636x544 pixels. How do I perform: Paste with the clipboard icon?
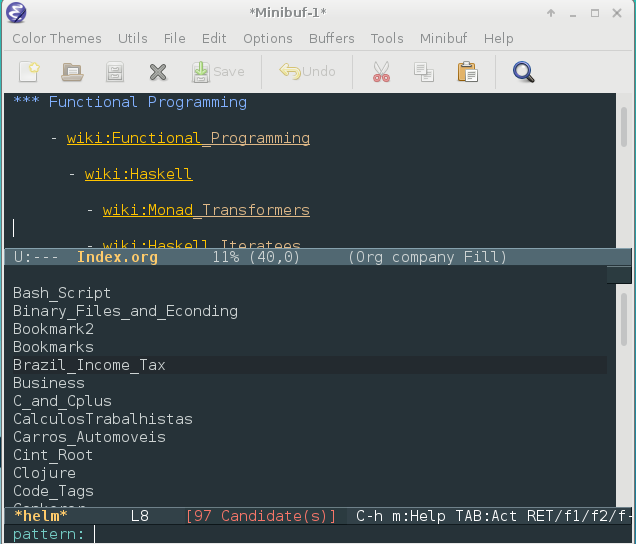click(467, 72)
